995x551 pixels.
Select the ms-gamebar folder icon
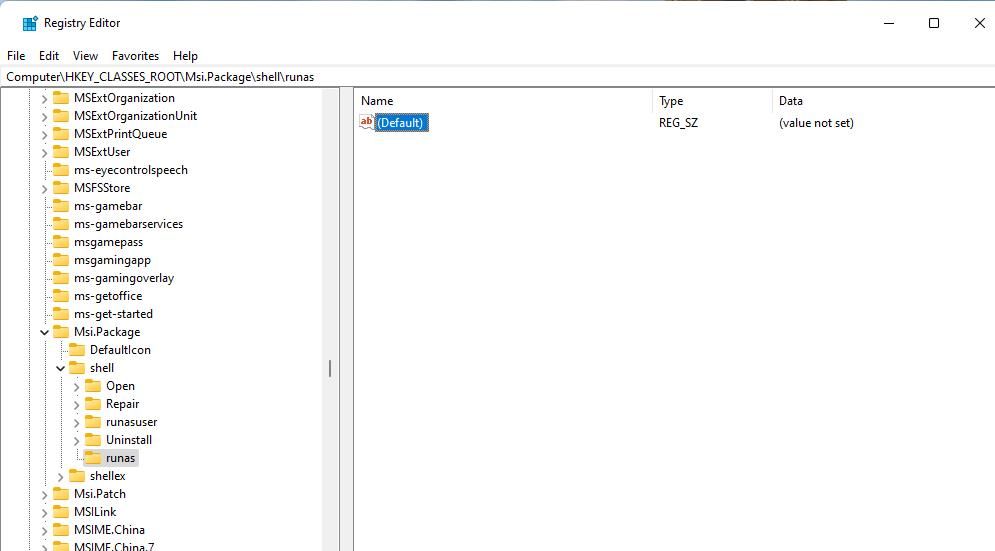[61, 206]
